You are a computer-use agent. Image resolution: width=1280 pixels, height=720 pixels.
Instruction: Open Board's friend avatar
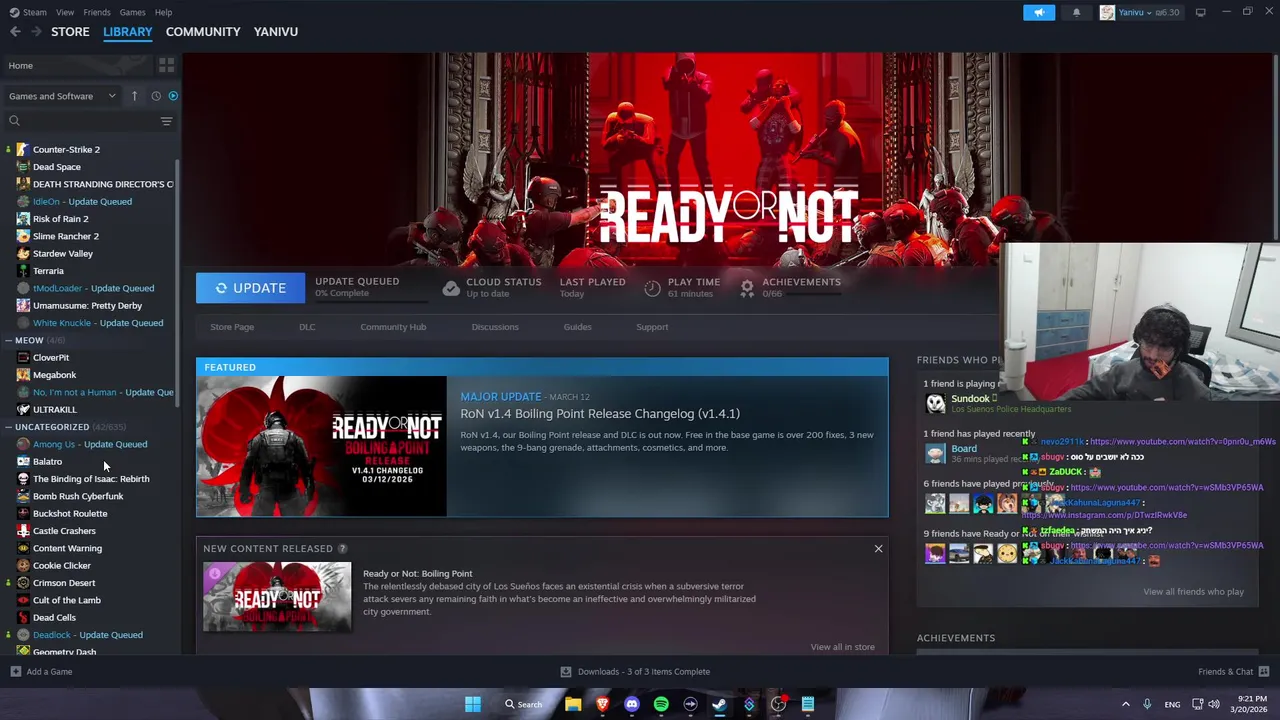point(935,453)
